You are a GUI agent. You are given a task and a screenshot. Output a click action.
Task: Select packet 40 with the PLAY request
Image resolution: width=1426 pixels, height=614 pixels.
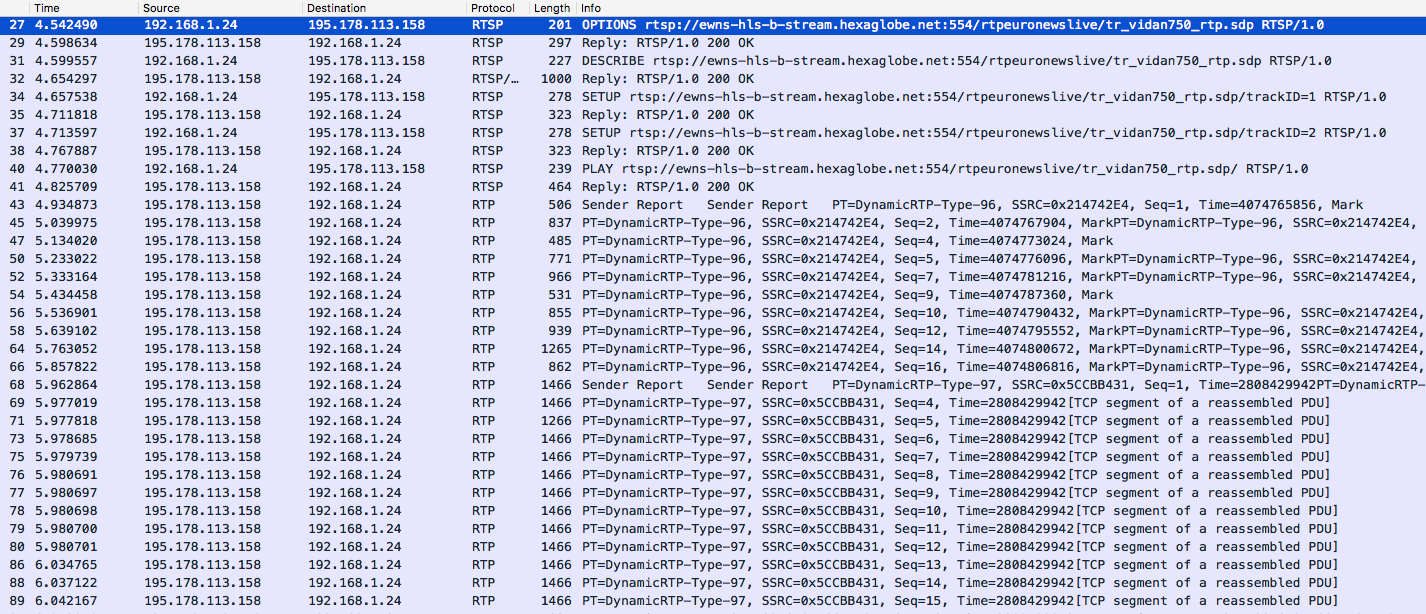[x=713, y=169]
